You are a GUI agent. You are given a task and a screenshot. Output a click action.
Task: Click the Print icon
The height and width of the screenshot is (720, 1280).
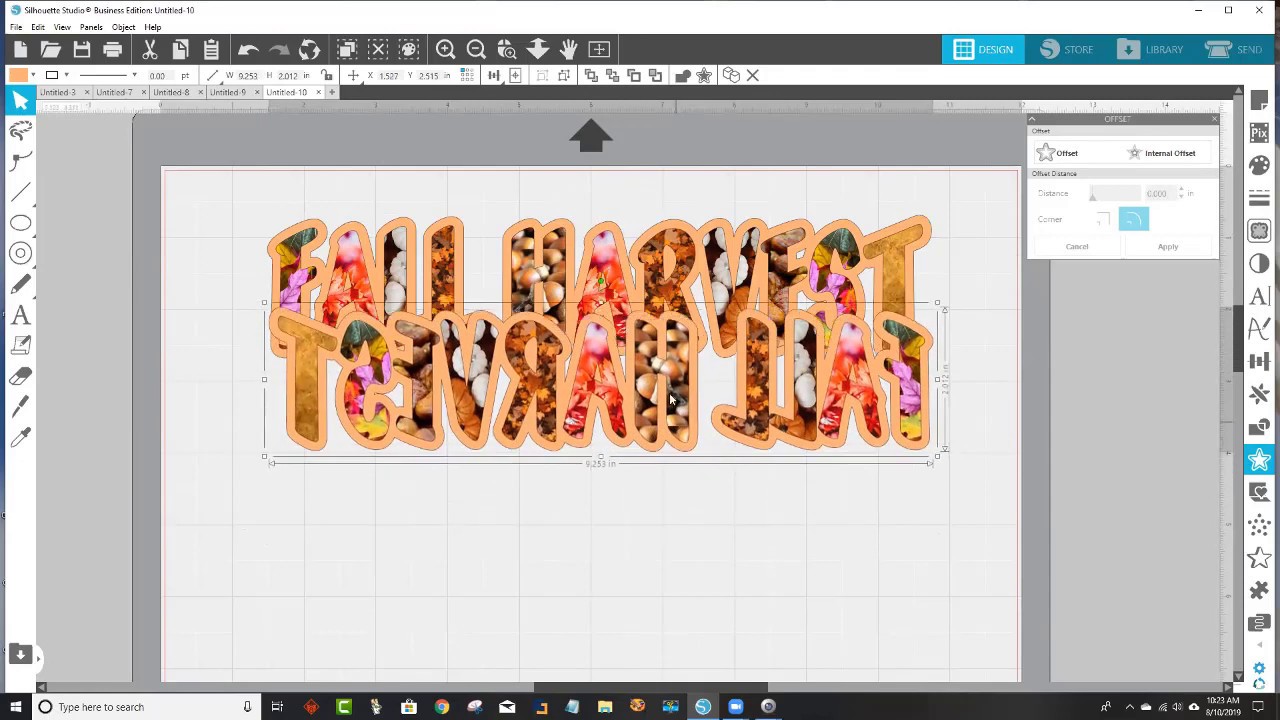[112, 49]
